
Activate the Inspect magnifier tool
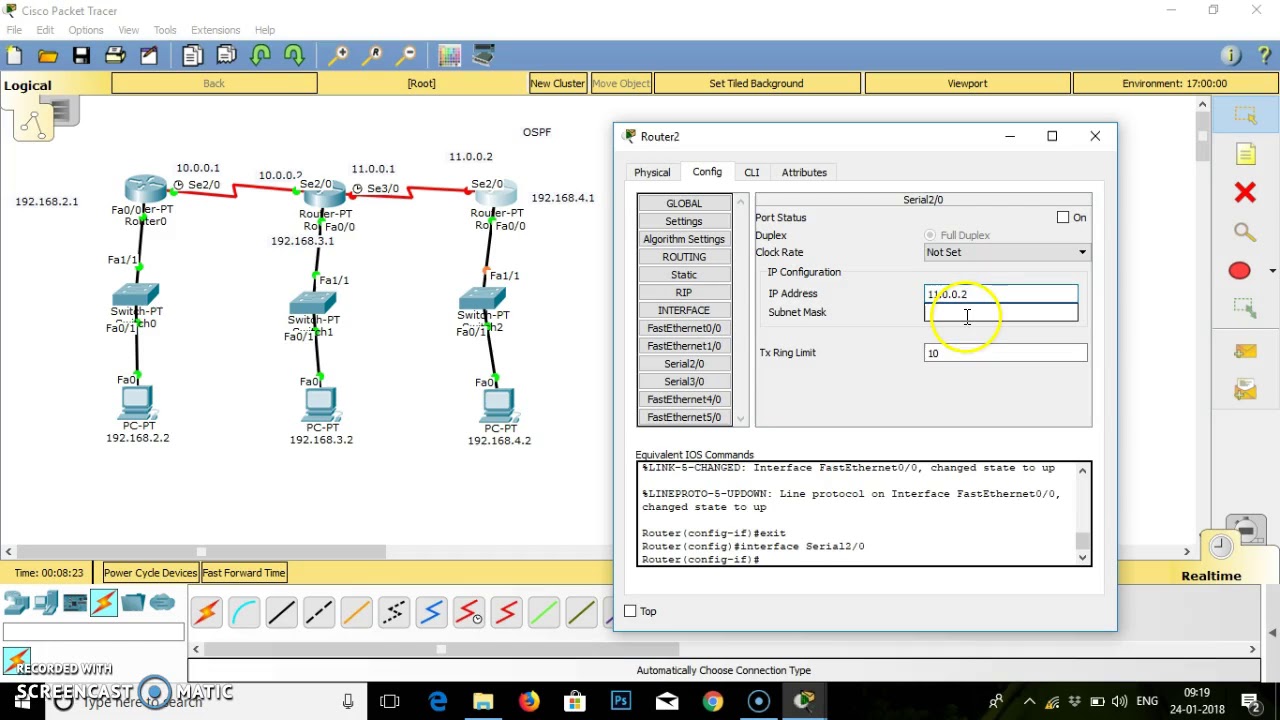click(x=1245, y=232)
